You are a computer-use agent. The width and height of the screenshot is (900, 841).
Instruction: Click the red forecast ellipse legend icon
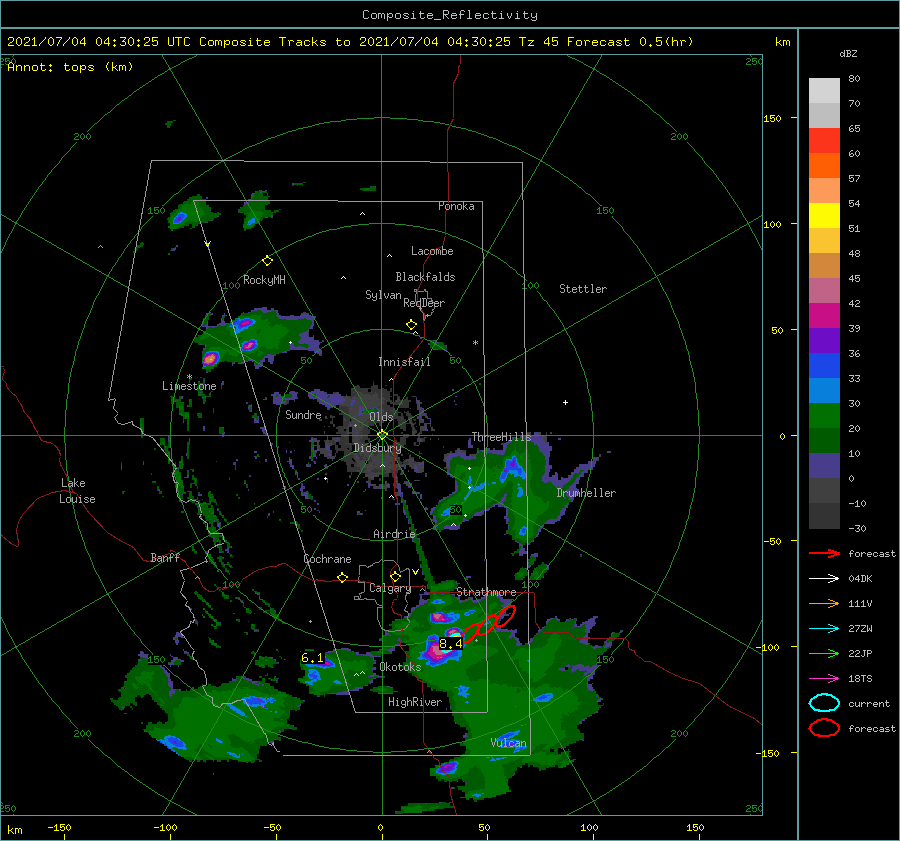(x=824, y=728)
